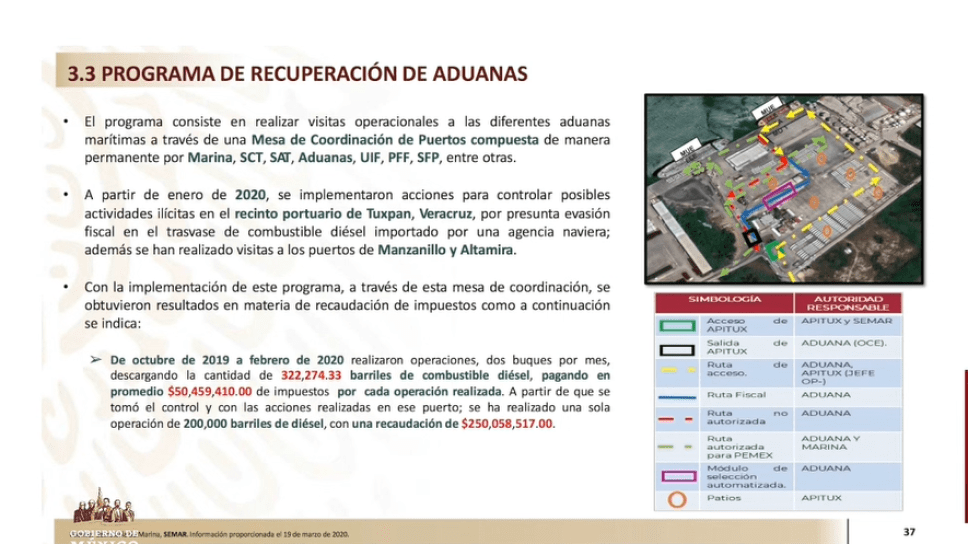
Task: Click the blue Ruta Fiscal line symbol
Action: tap(679, 396)
